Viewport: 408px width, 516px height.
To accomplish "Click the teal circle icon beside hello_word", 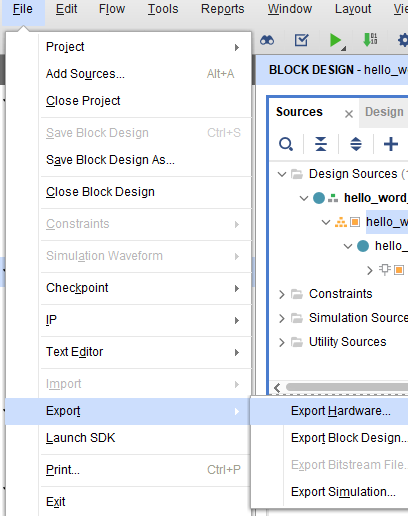I will (319, 198).
